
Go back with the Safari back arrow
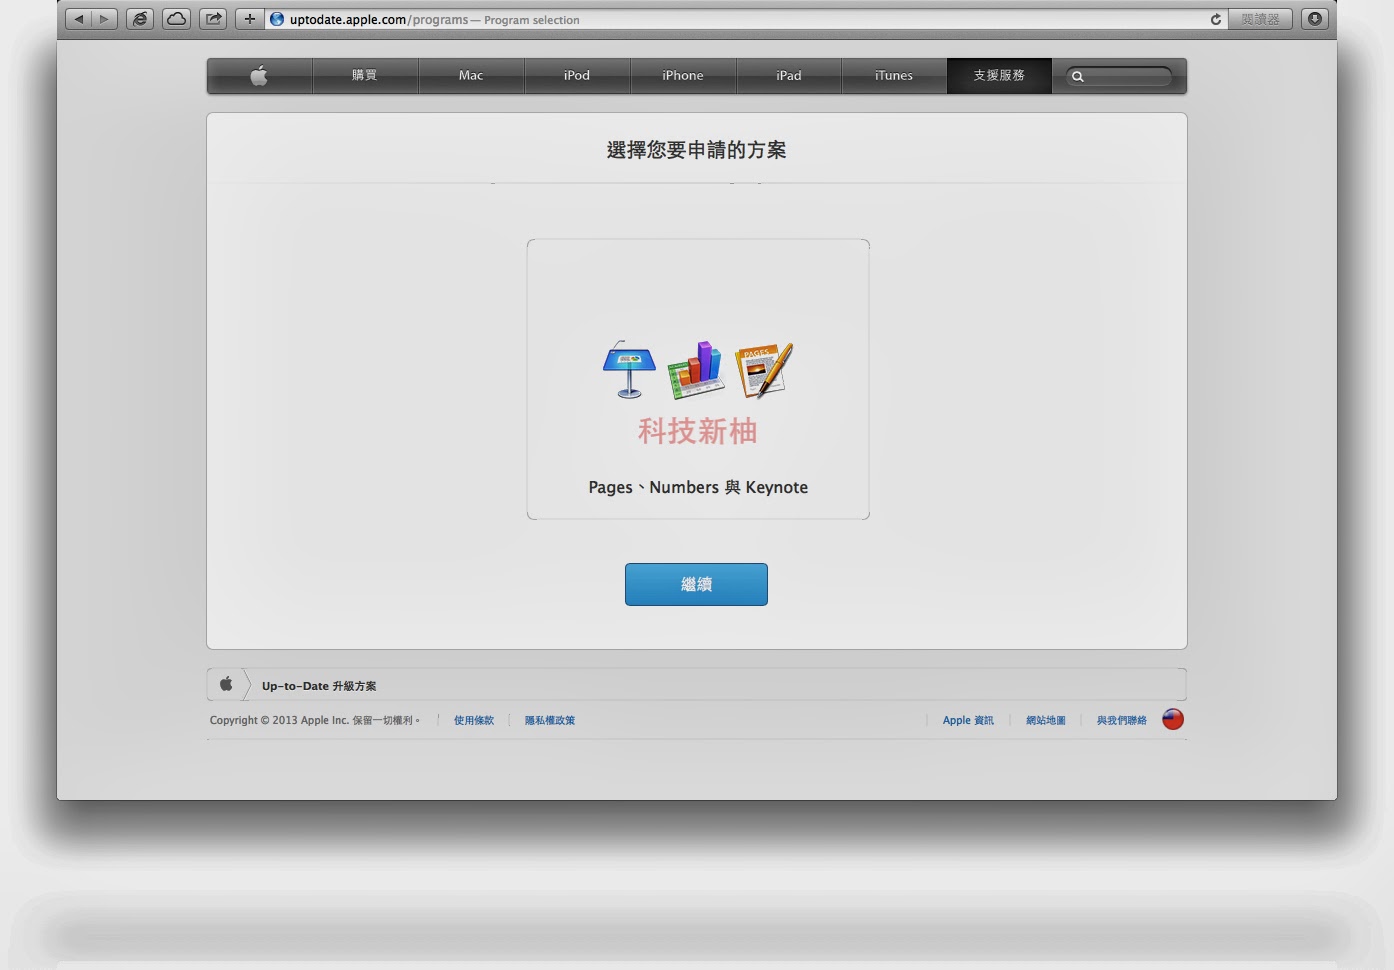(79, 19)
